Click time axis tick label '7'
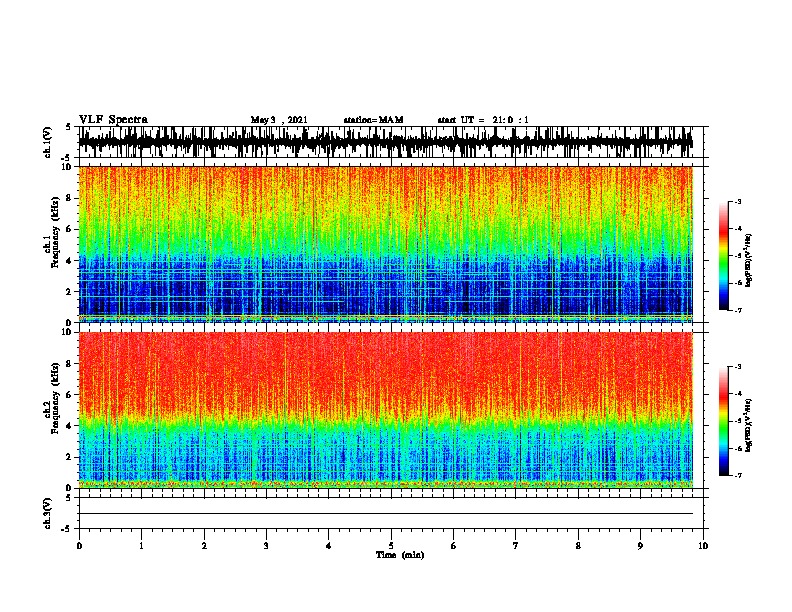Viewport: 792px width, 612px height. pyautogui.click(x=516, y=546)
